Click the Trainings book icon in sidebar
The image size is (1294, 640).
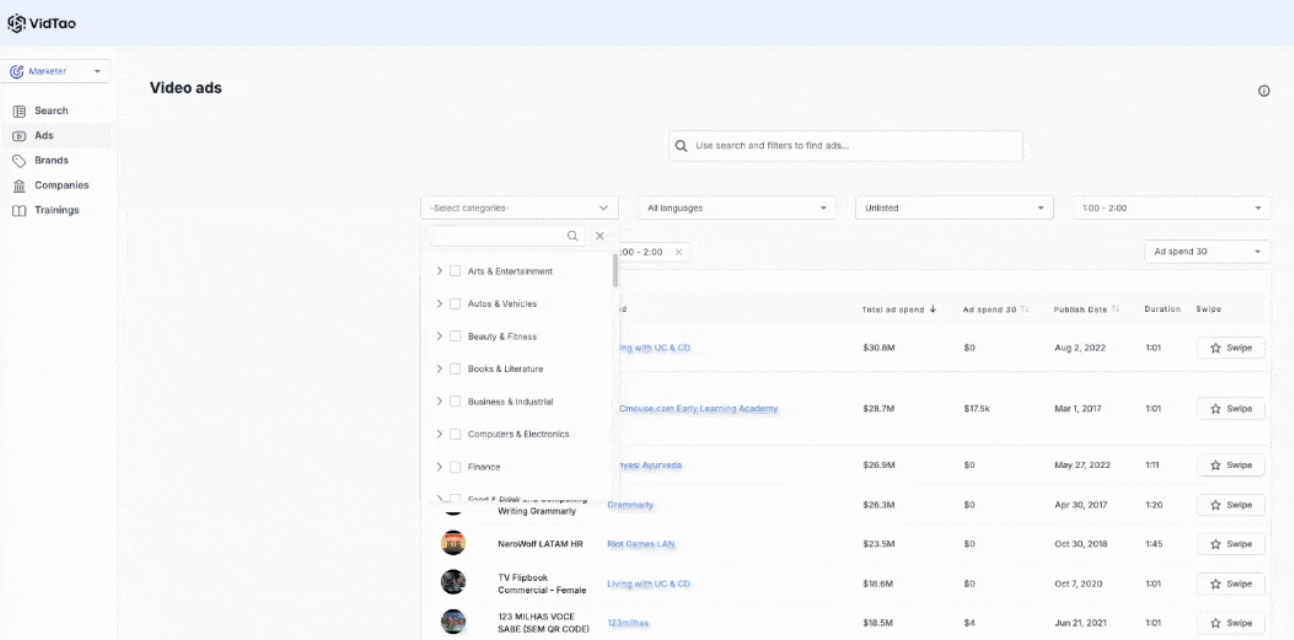click(19, 211)
